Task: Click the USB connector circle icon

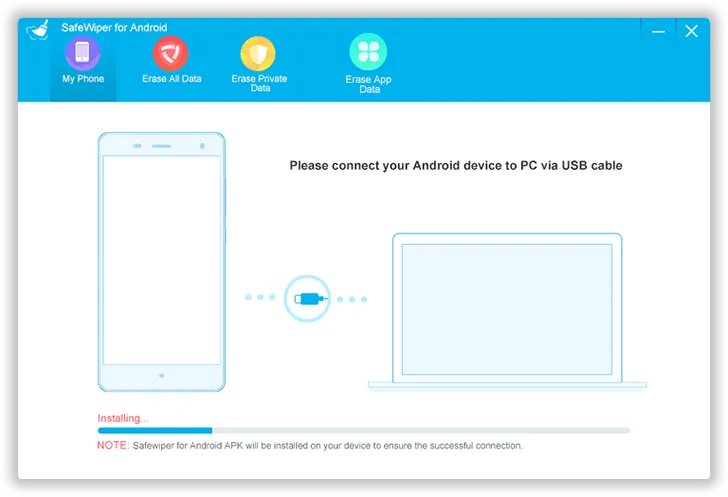Action: pyautogui.click(x=307, y=297)
